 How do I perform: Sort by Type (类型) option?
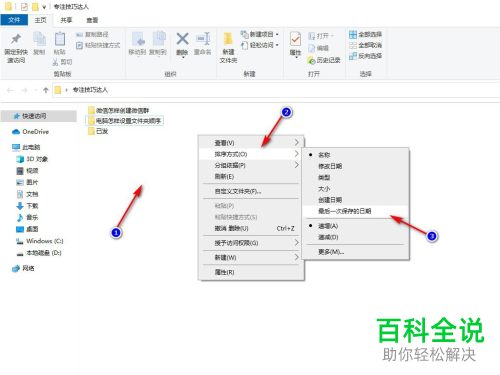click(x=355, y=177)
